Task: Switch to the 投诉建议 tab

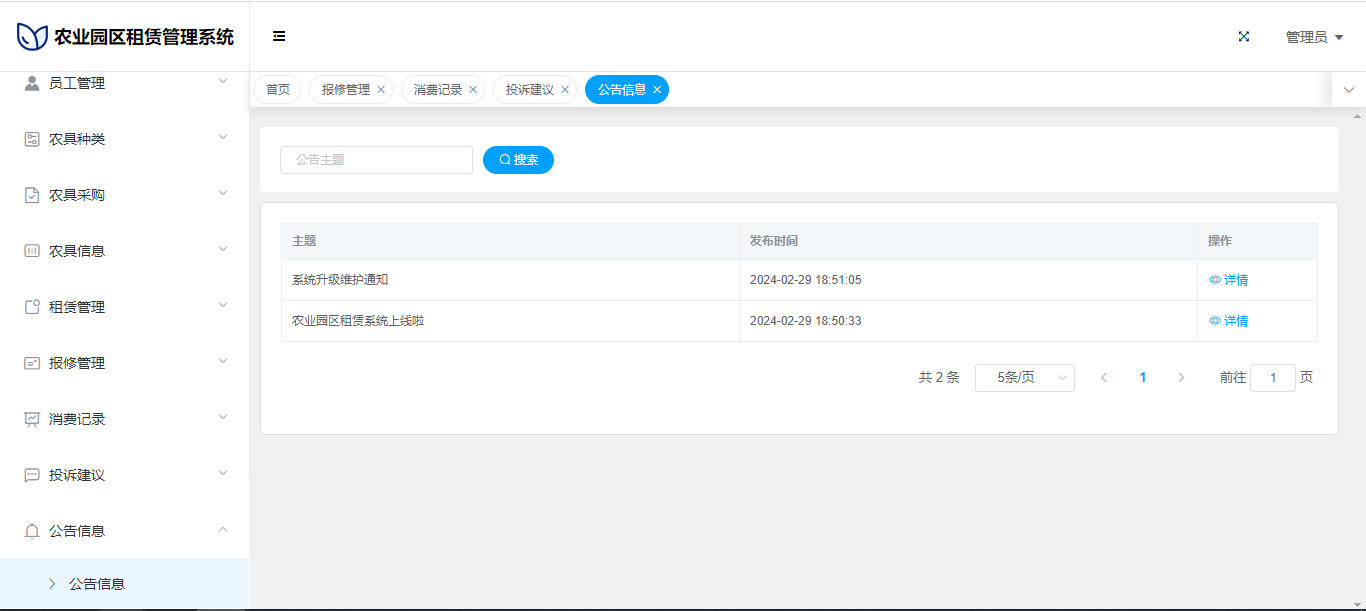Action: 530,90
